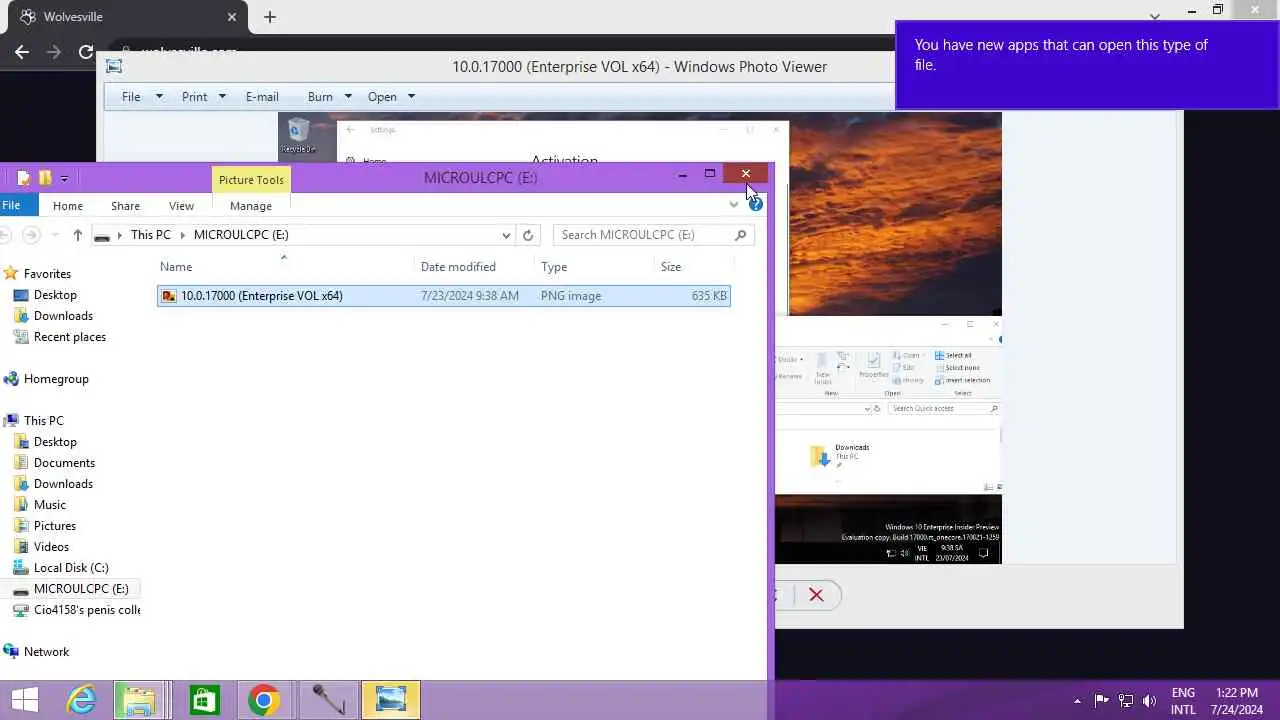
Task: Refresh the MICROULCPC (E:) folder view
Action: coord(528,235)
